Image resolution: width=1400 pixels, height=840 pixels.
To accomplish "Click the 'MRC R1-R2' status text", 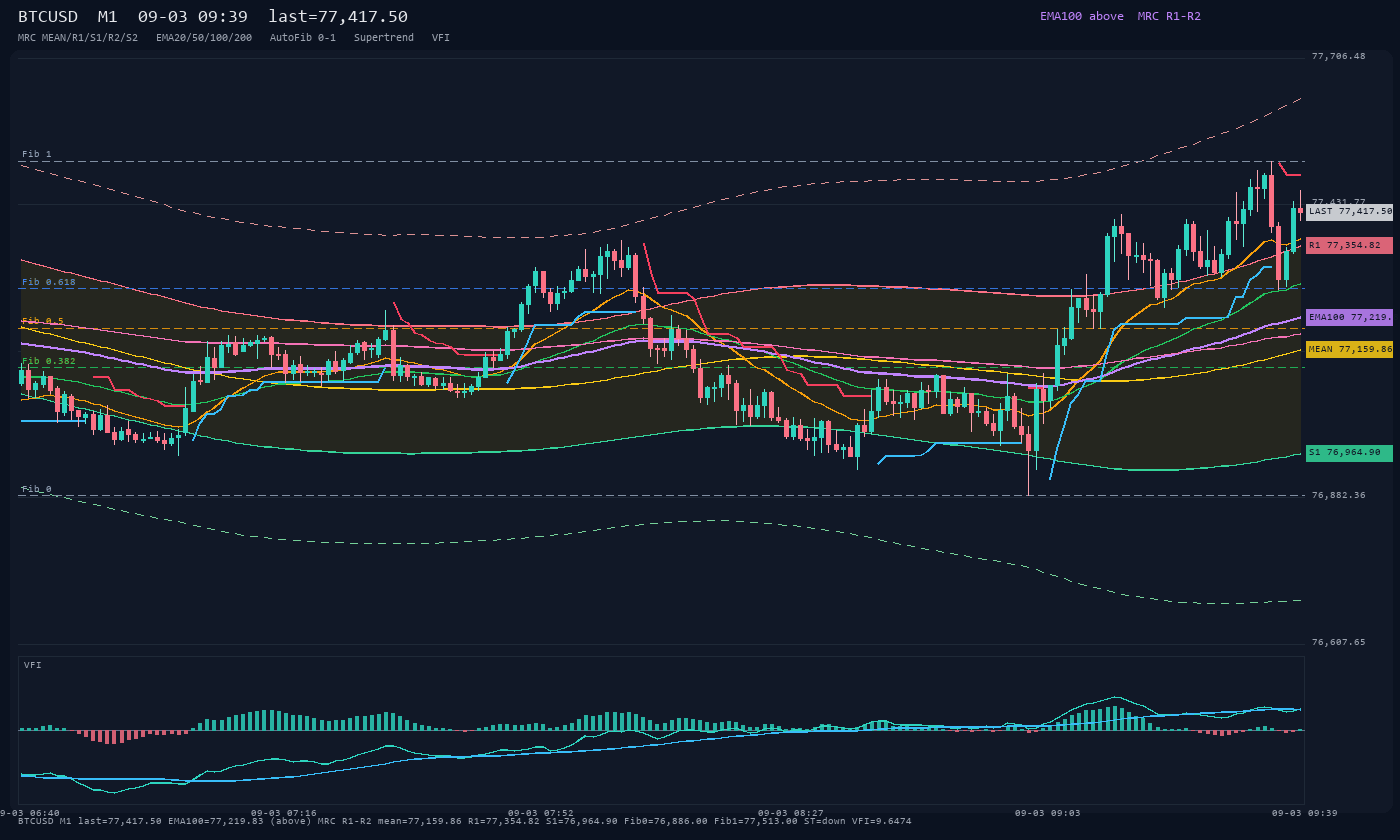I will point(1169,16).
